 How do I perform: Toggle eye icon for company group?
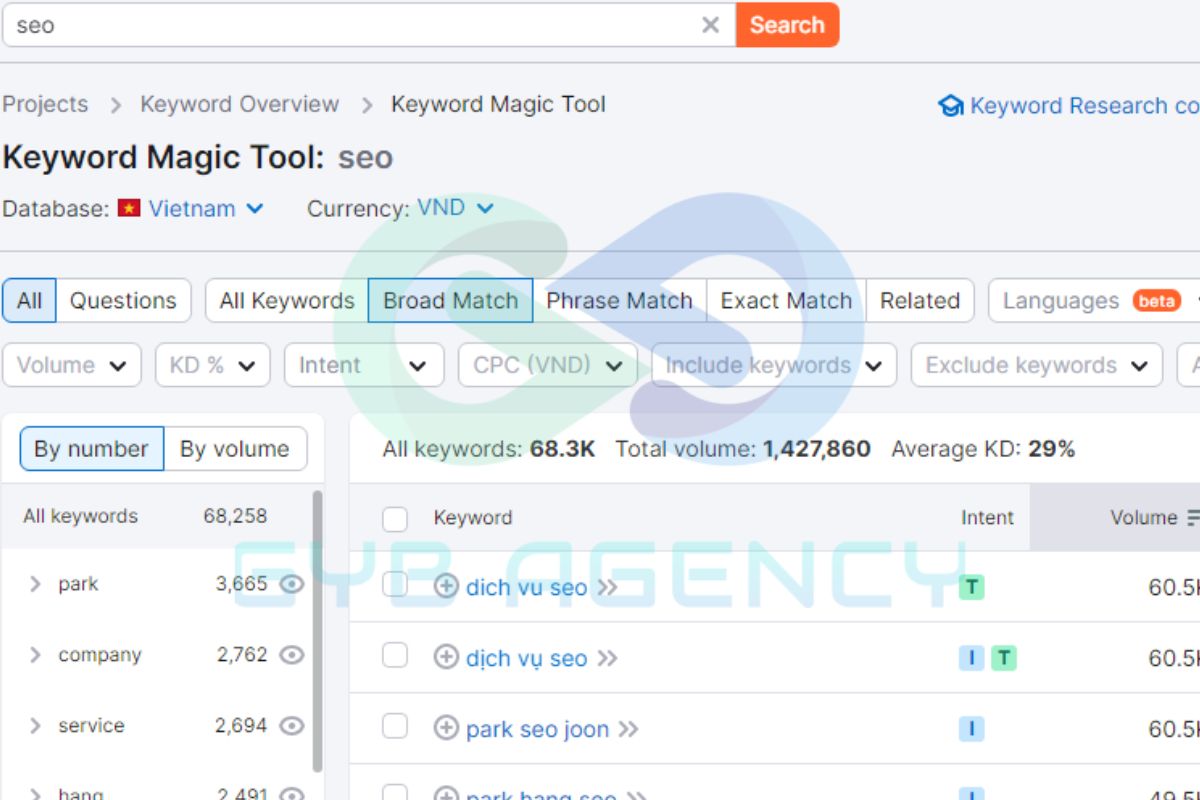[x=291, y=655]
